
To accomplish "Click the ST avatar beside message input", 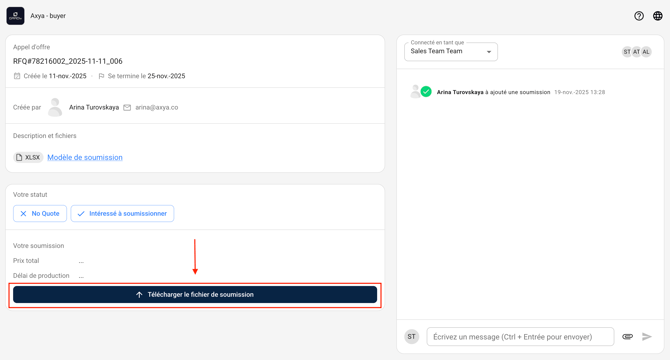I will 411,337.
